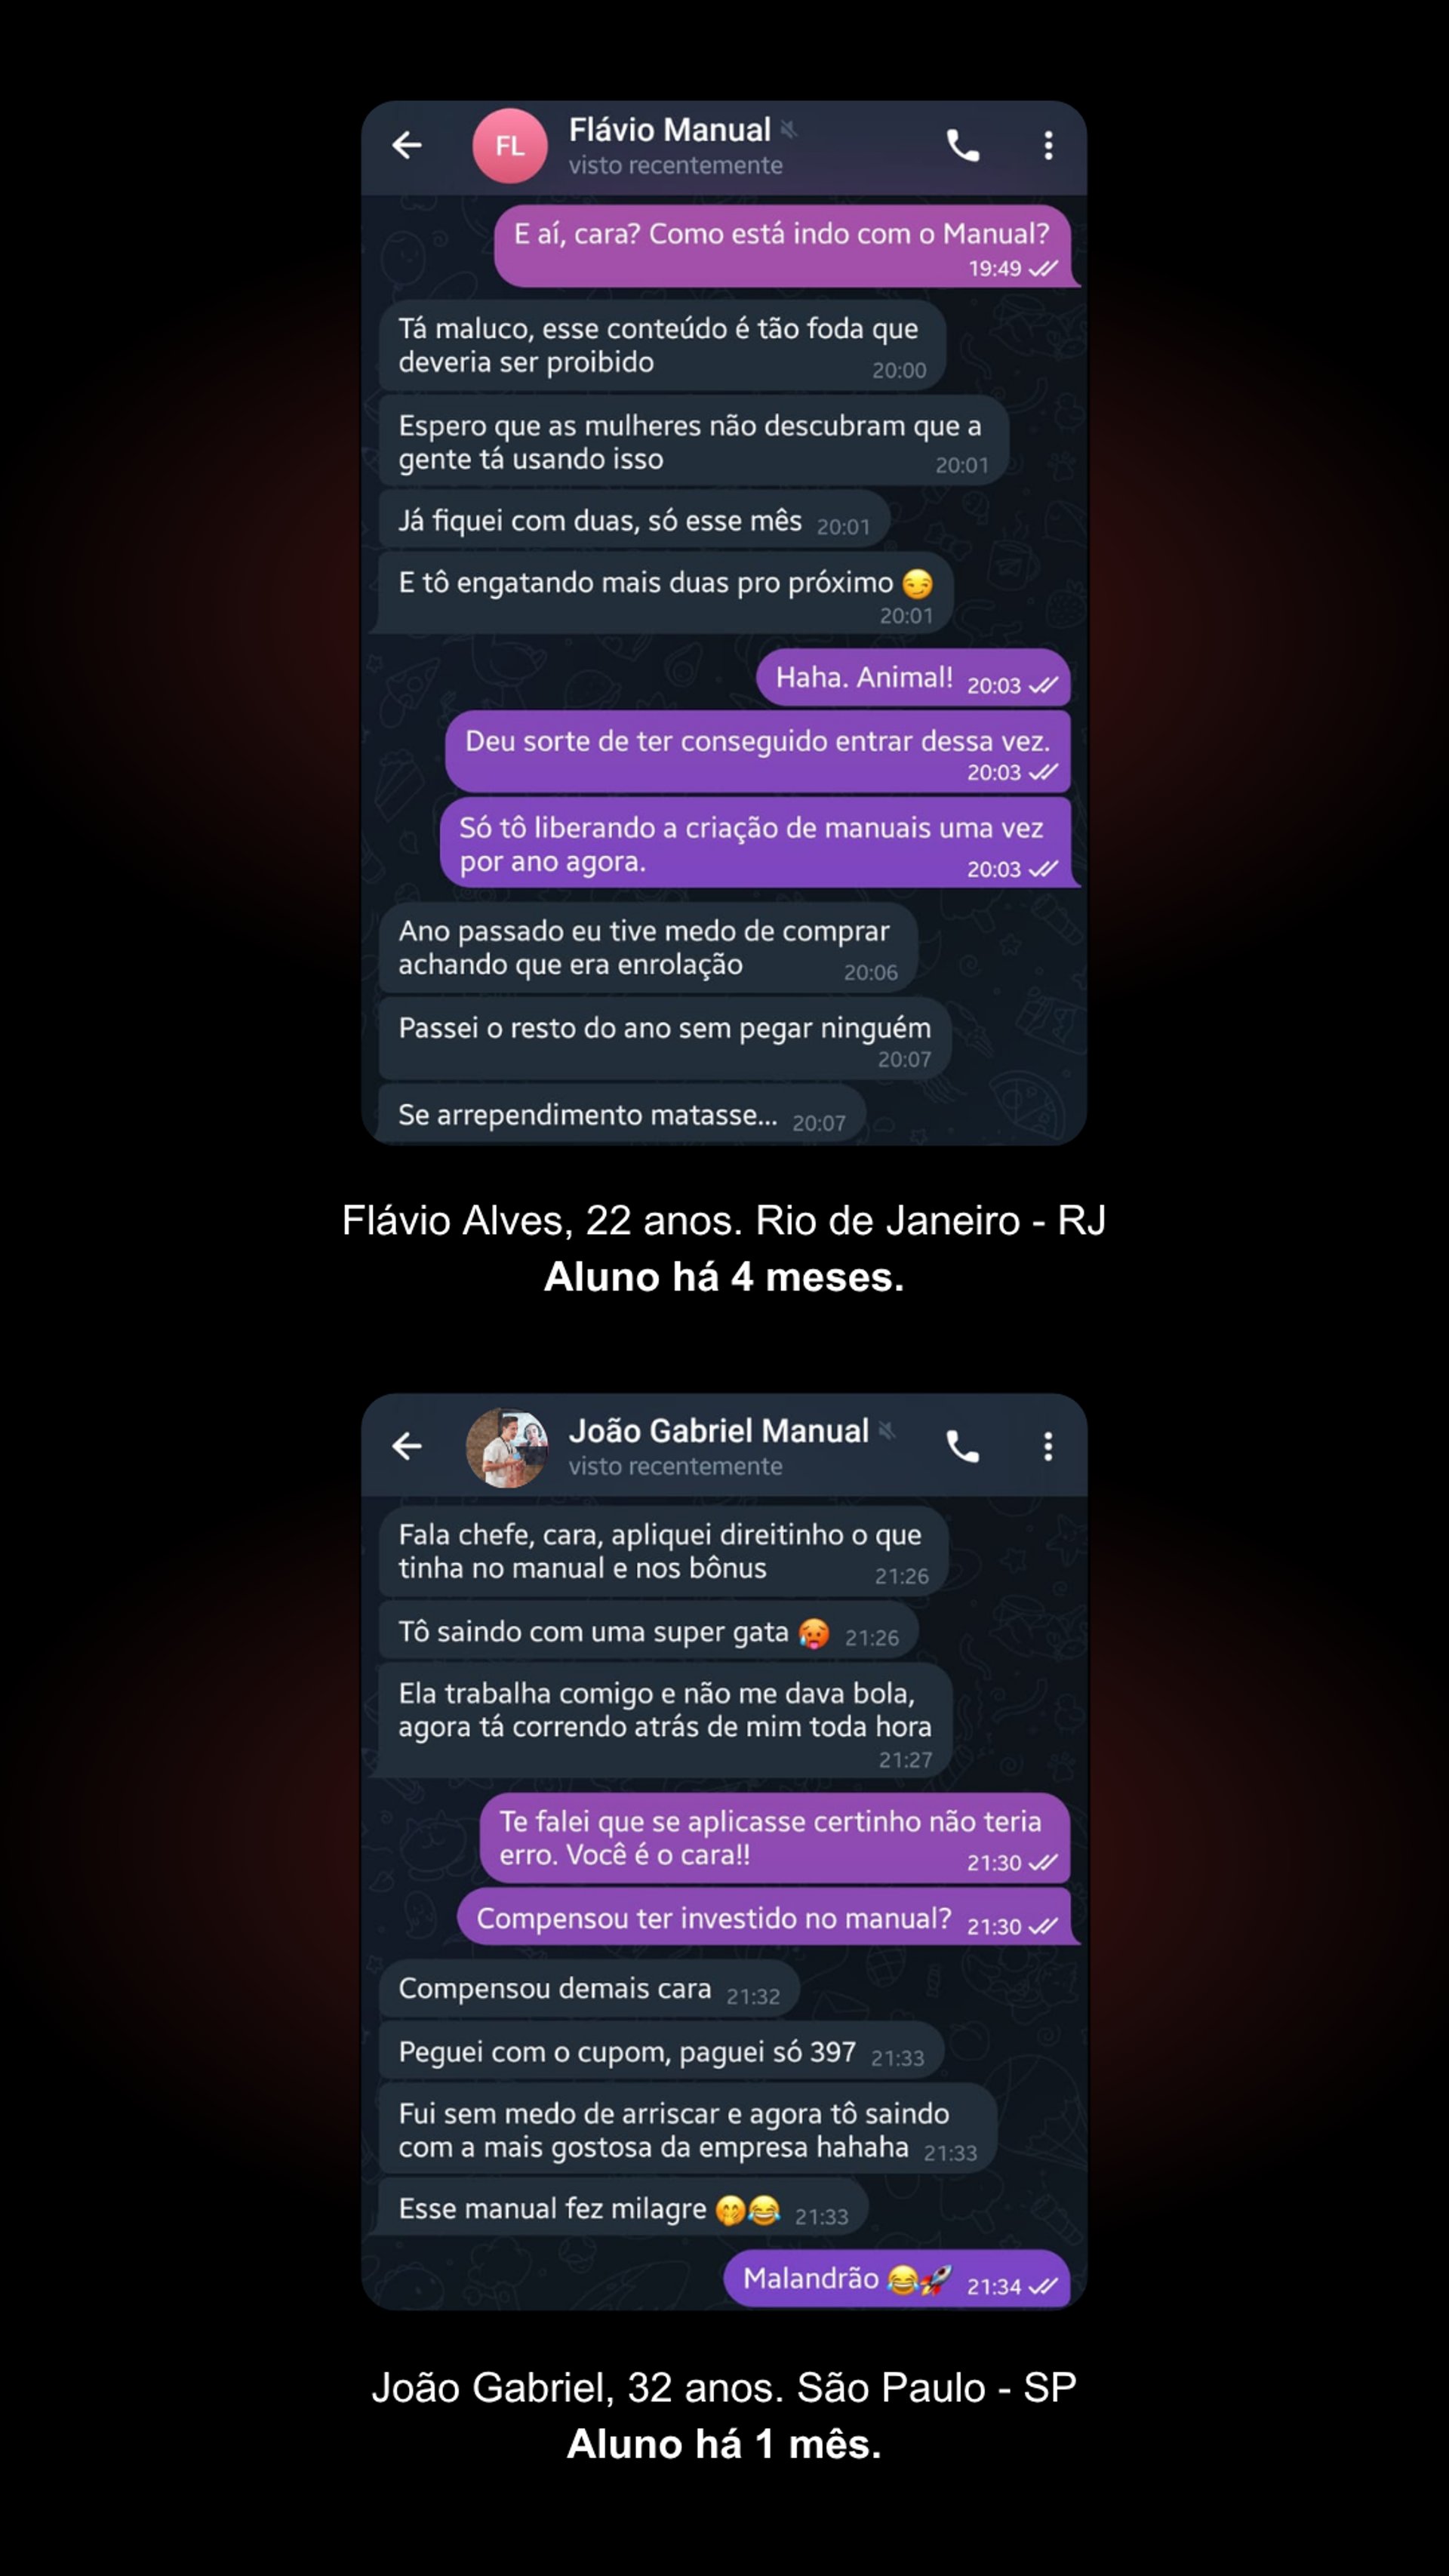Tap 'Compensou ter investido no manual?' message
The width and height of the screenshot is (1449, 2576).
pos(764,1918)
